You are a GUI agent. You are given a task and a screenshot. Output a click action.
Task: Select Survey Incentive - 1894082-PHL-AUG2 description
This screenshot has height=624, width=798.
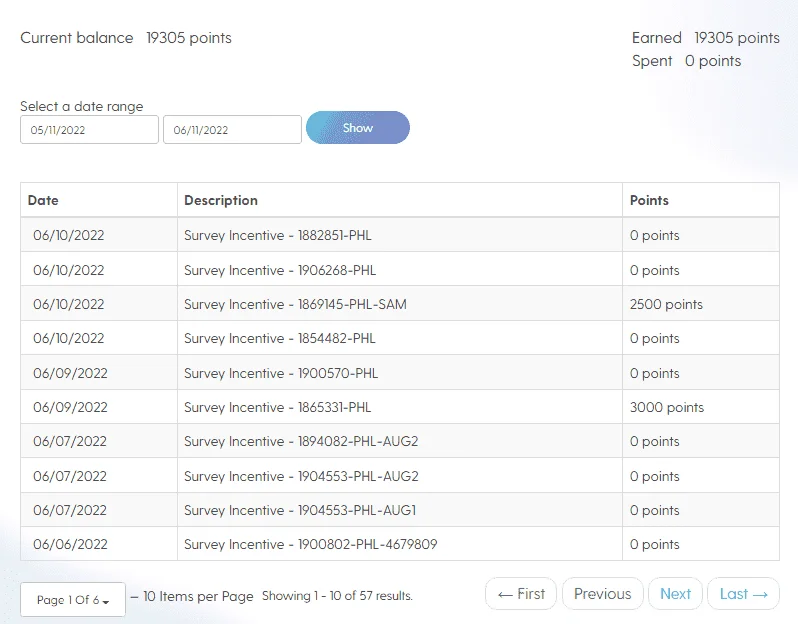[x=301, y=441]
